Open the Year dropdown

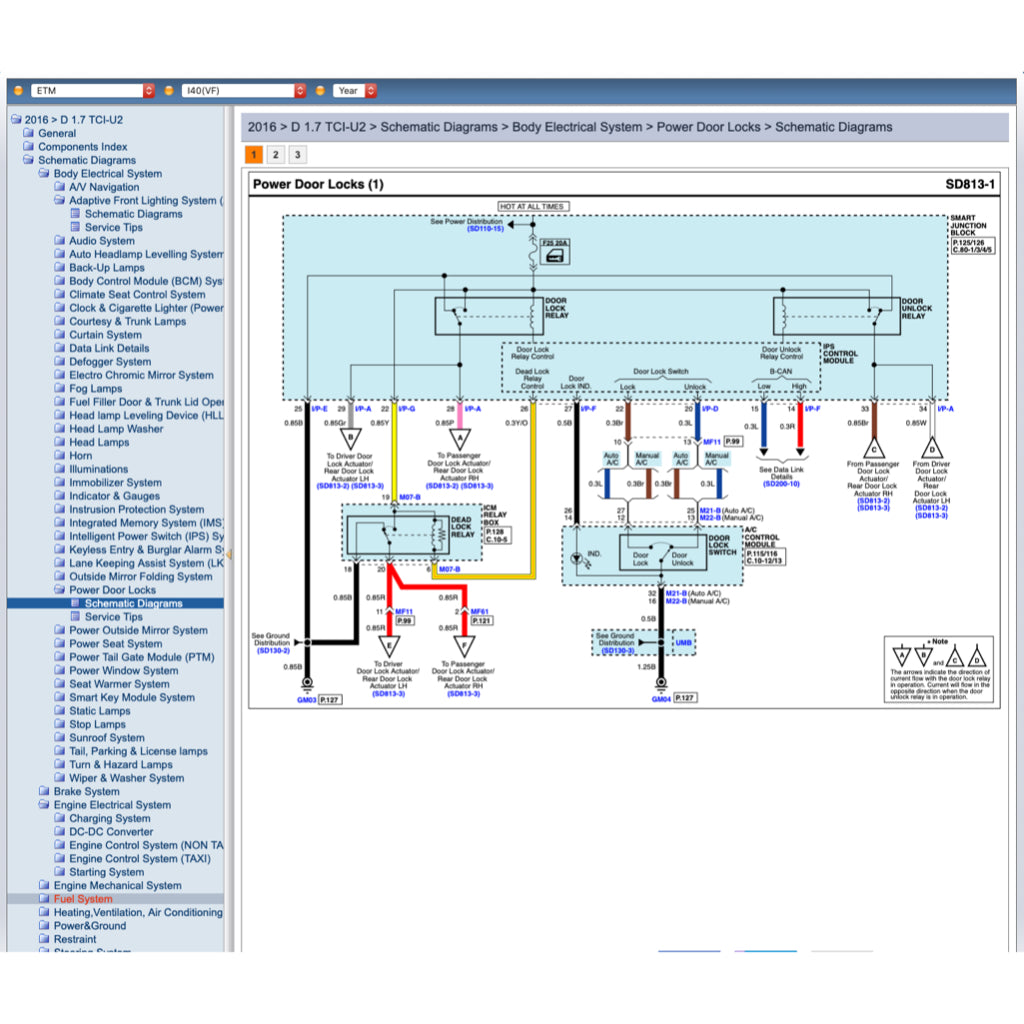[x=355, y=91]
